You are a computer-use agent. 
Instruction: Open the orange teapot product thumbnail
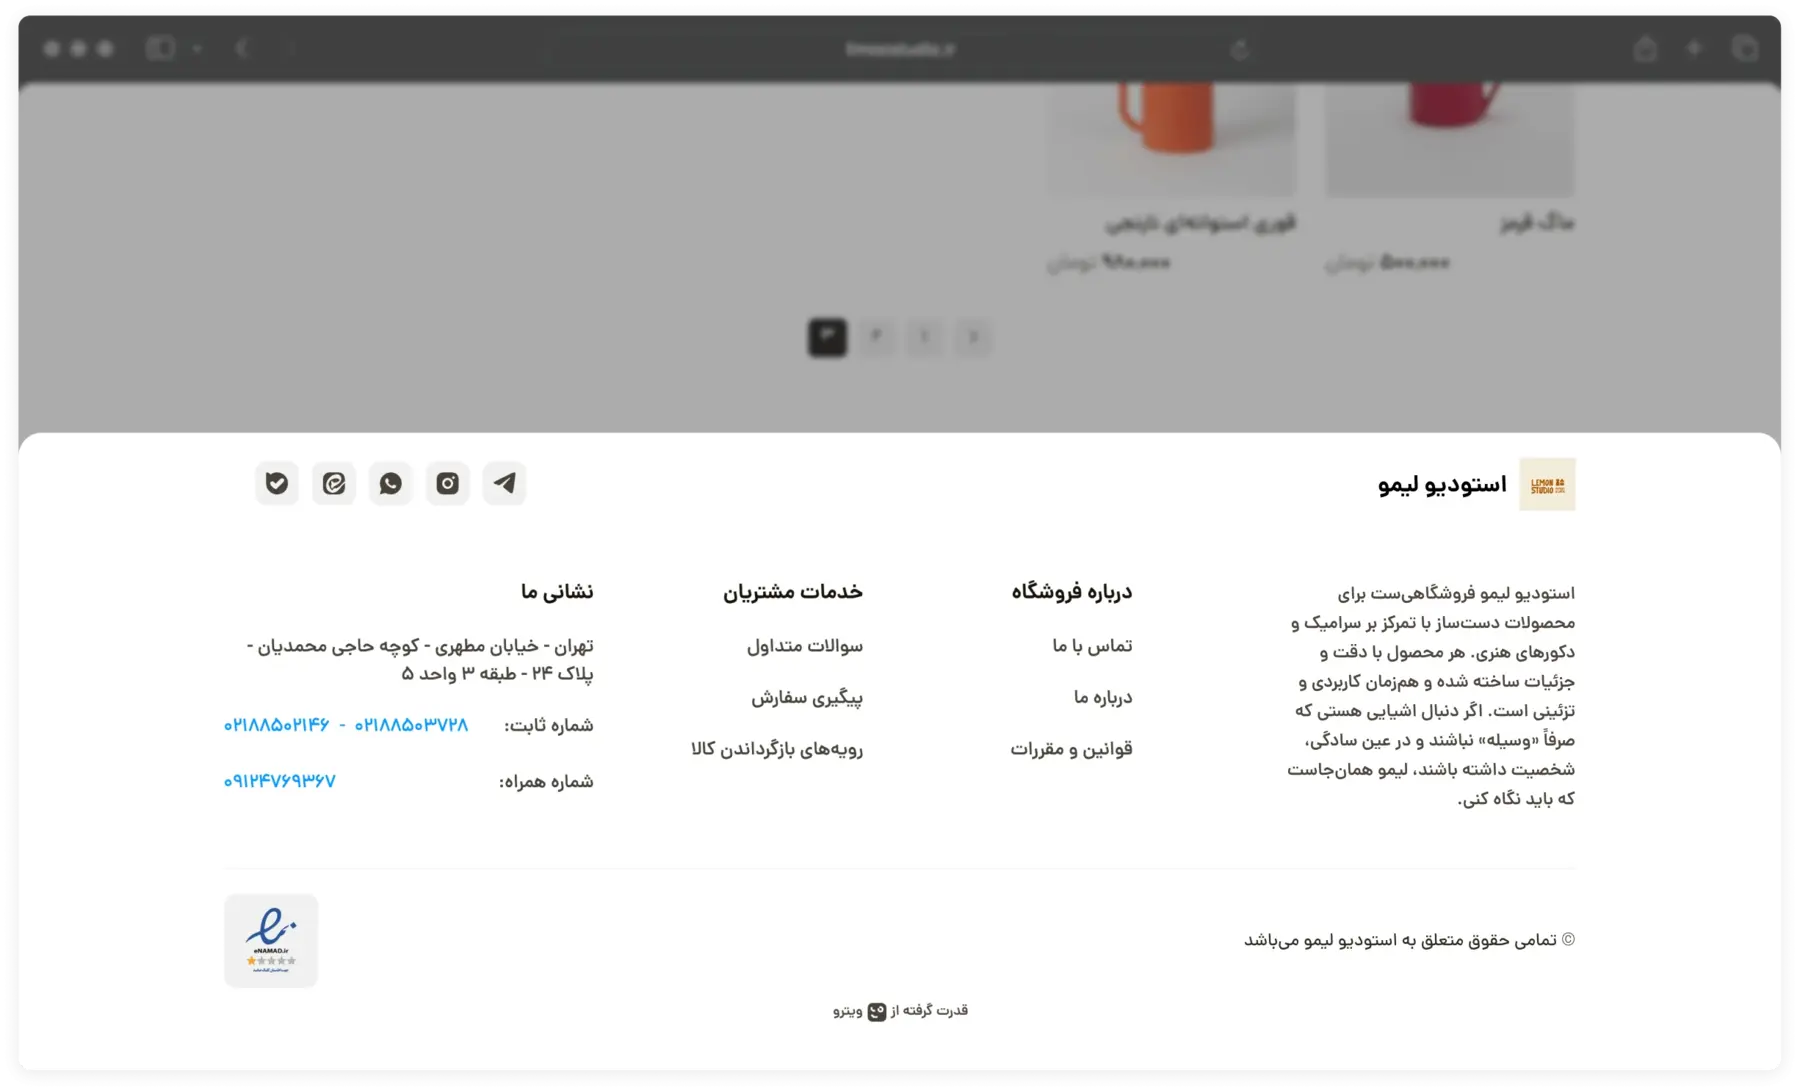coord(1172,140)
